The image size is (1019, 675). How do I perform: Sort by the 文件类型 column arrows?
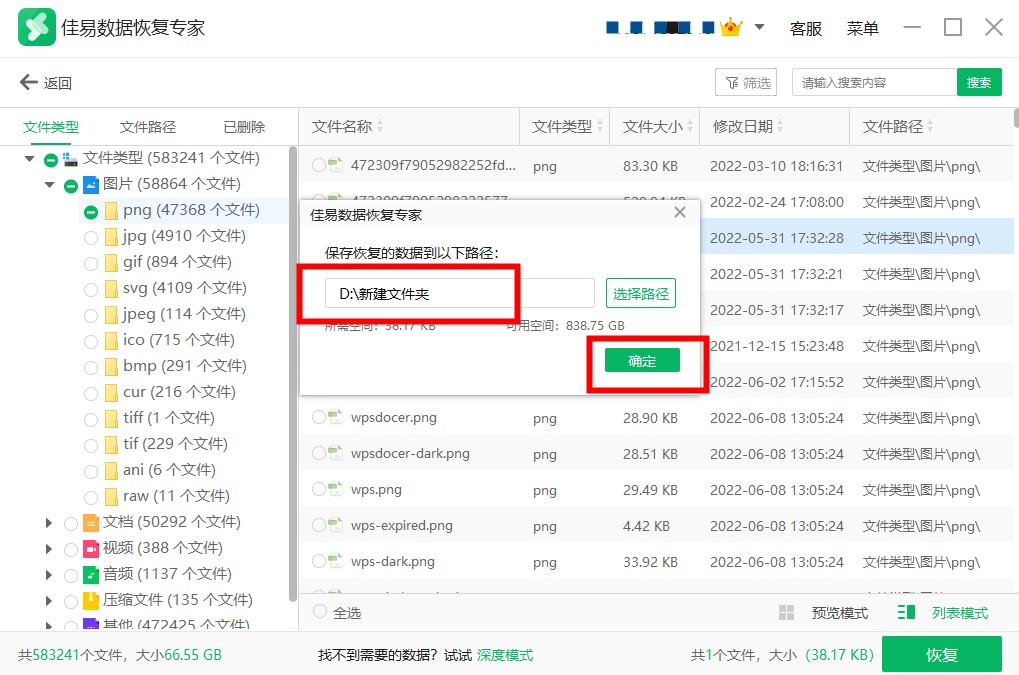tap(600, 127)
